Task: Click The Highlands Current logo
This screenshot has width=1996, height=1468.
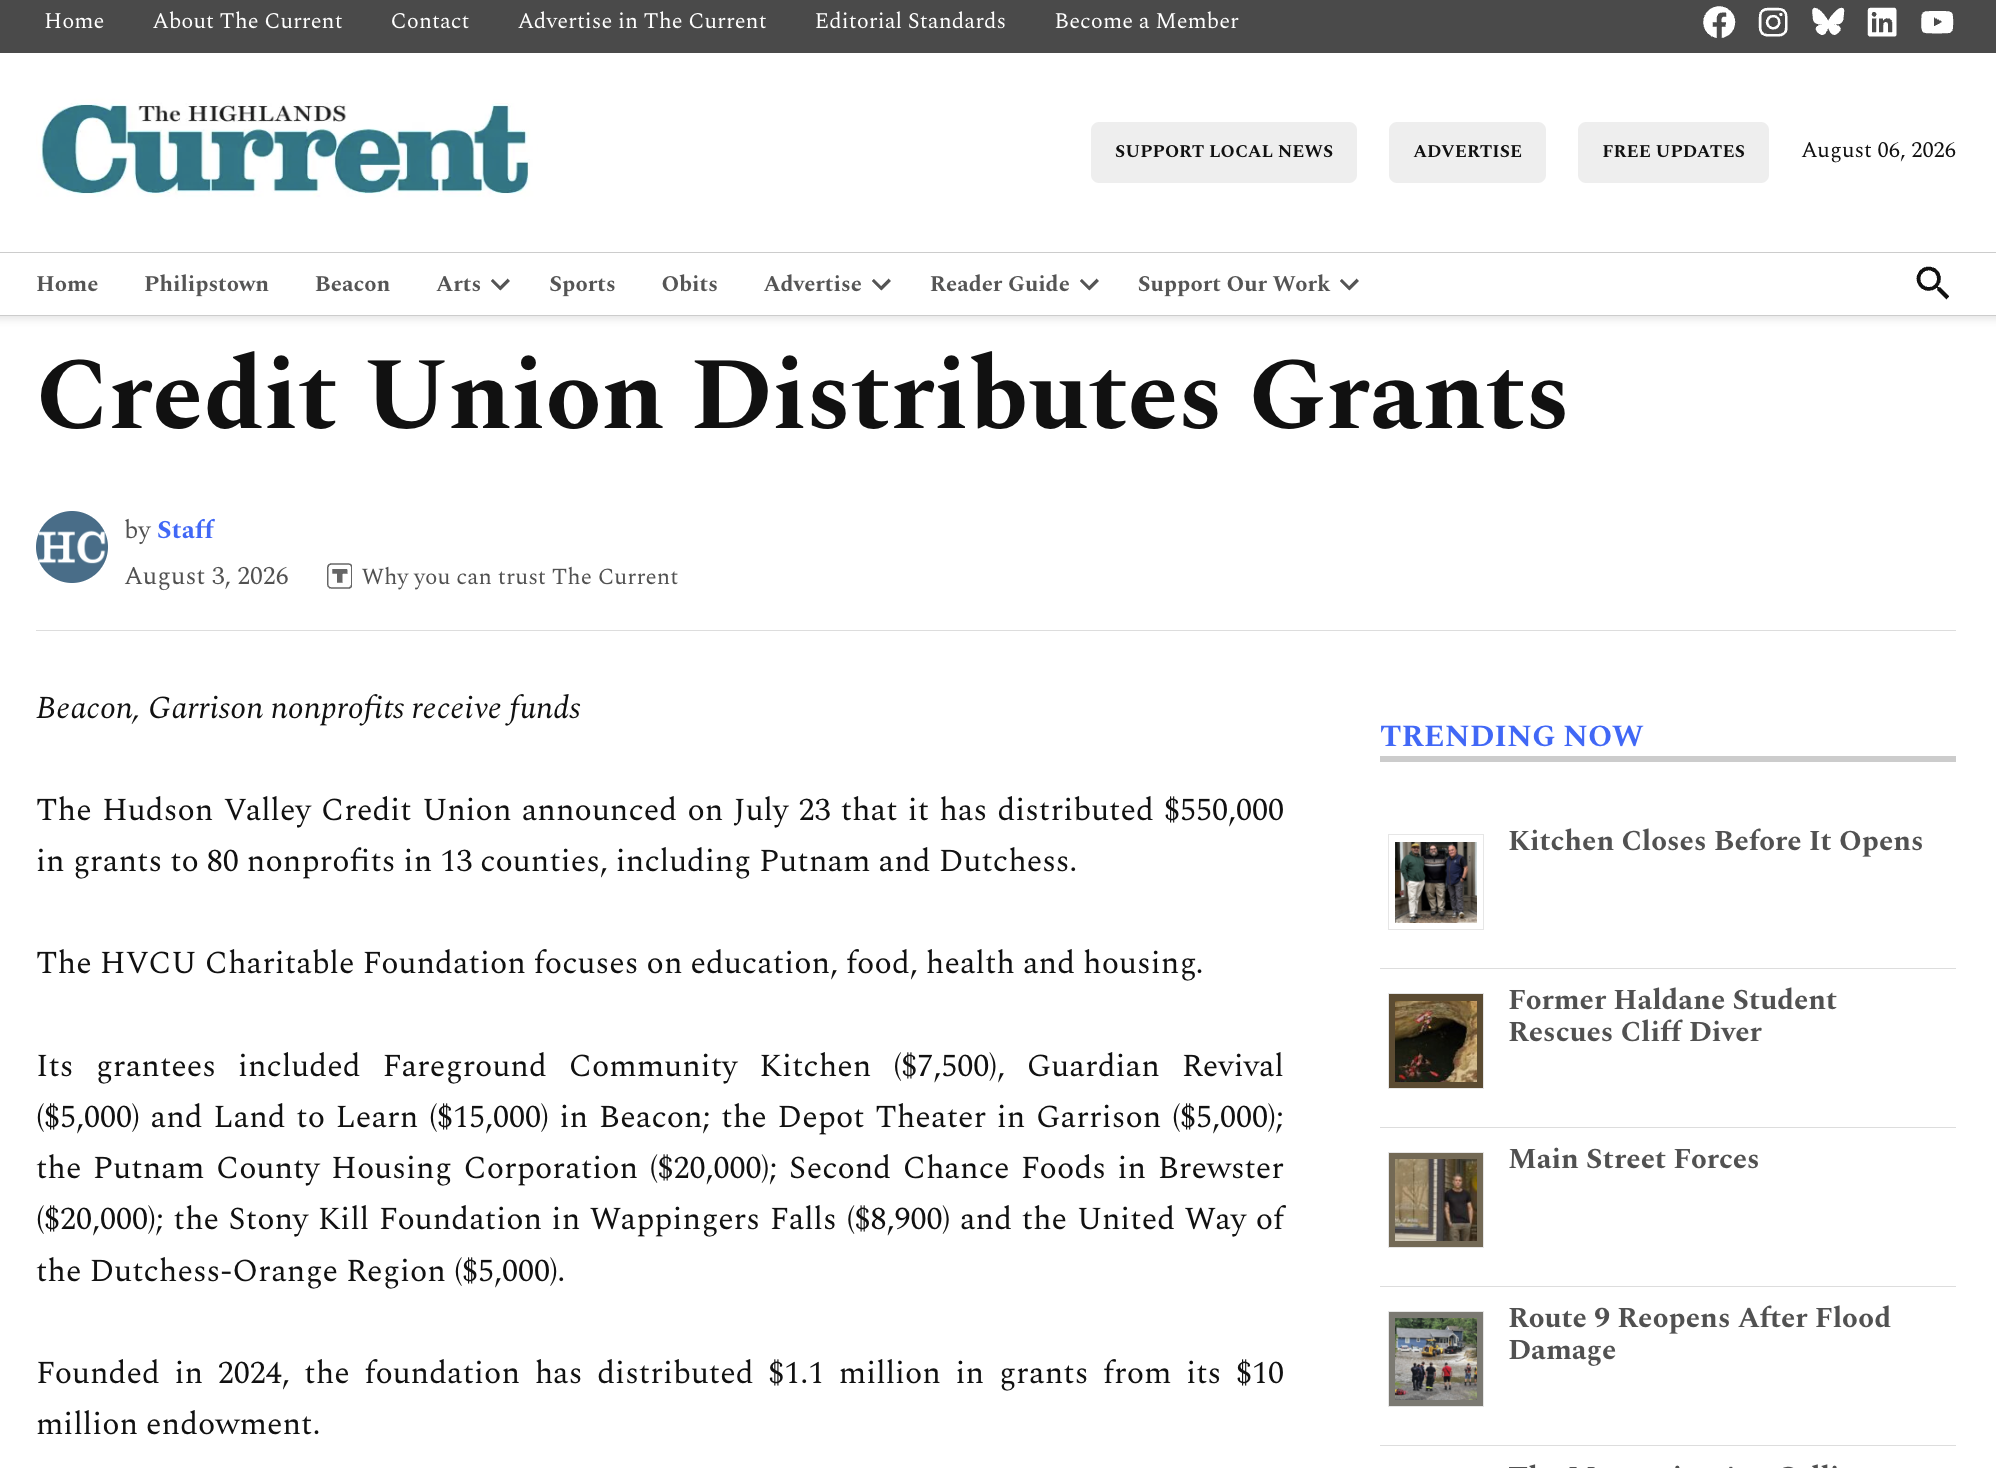Action: coord(285,149)
